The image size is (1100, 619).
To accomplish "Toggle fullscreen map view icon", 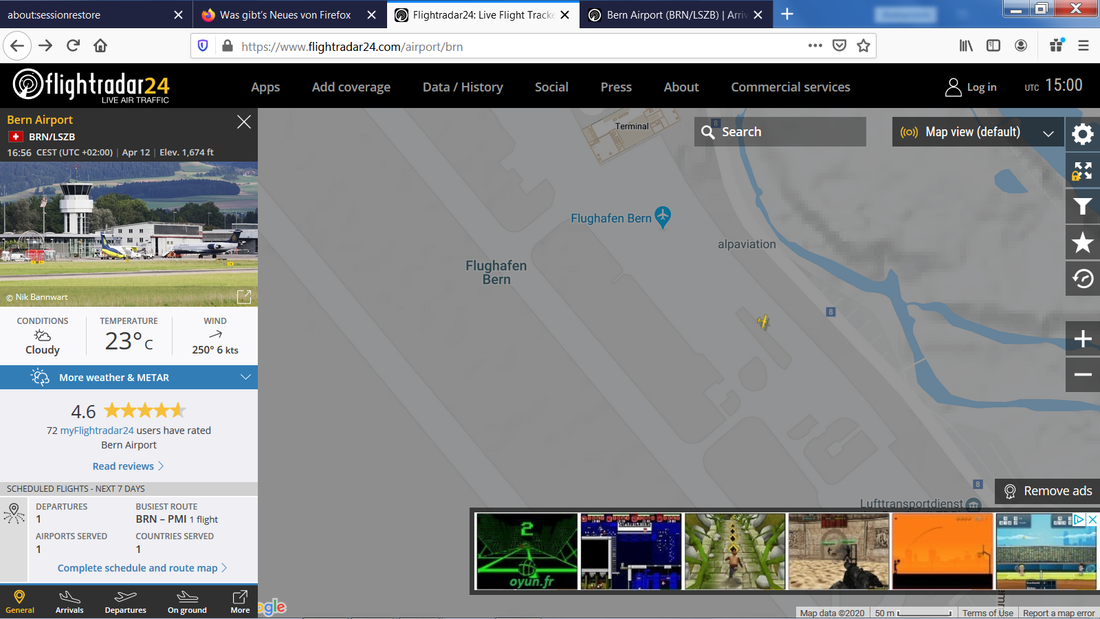I will pos(1082,171).
